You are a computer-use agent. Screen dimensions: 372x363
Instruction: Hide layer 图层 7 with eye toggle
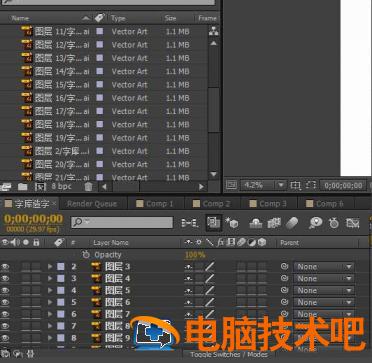5,314
